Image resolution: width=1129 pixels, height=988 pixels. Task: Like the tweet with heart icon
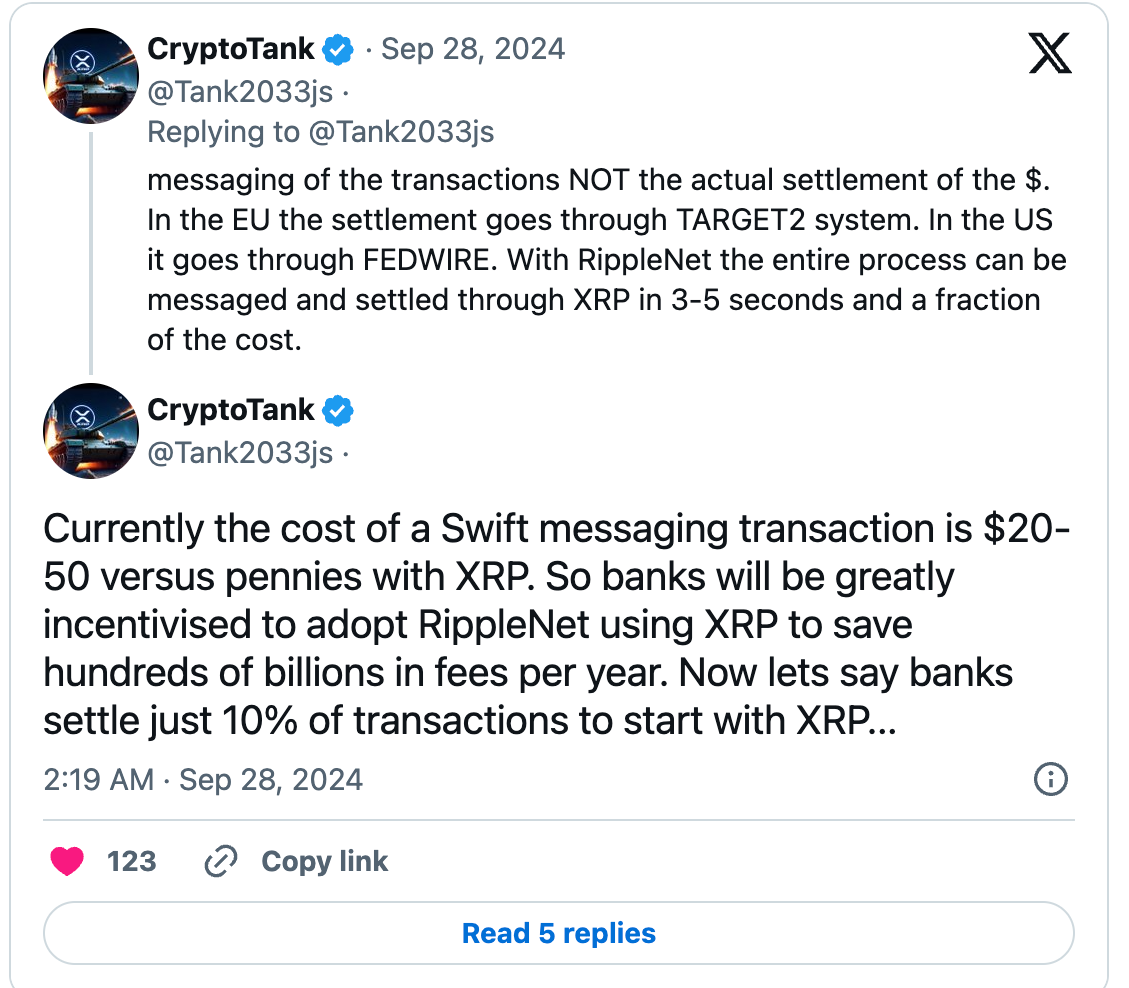pos(67,861)
